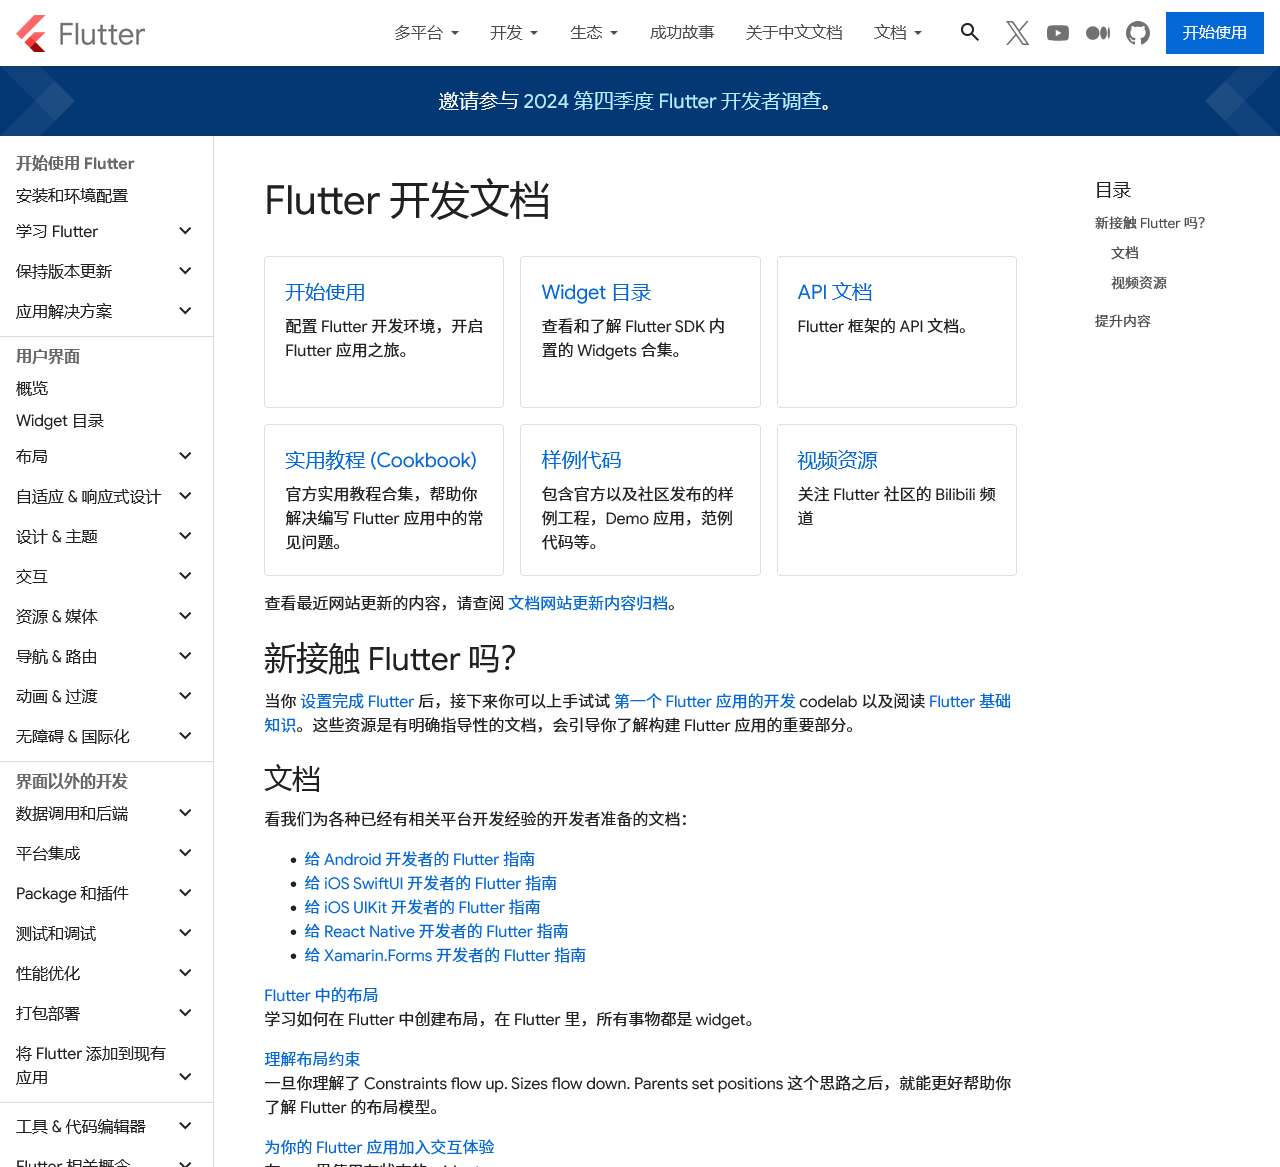This screenshot has height=1167, width=1280.
Task: Open the 理解布局约束 link
Action: point(312,1059)
